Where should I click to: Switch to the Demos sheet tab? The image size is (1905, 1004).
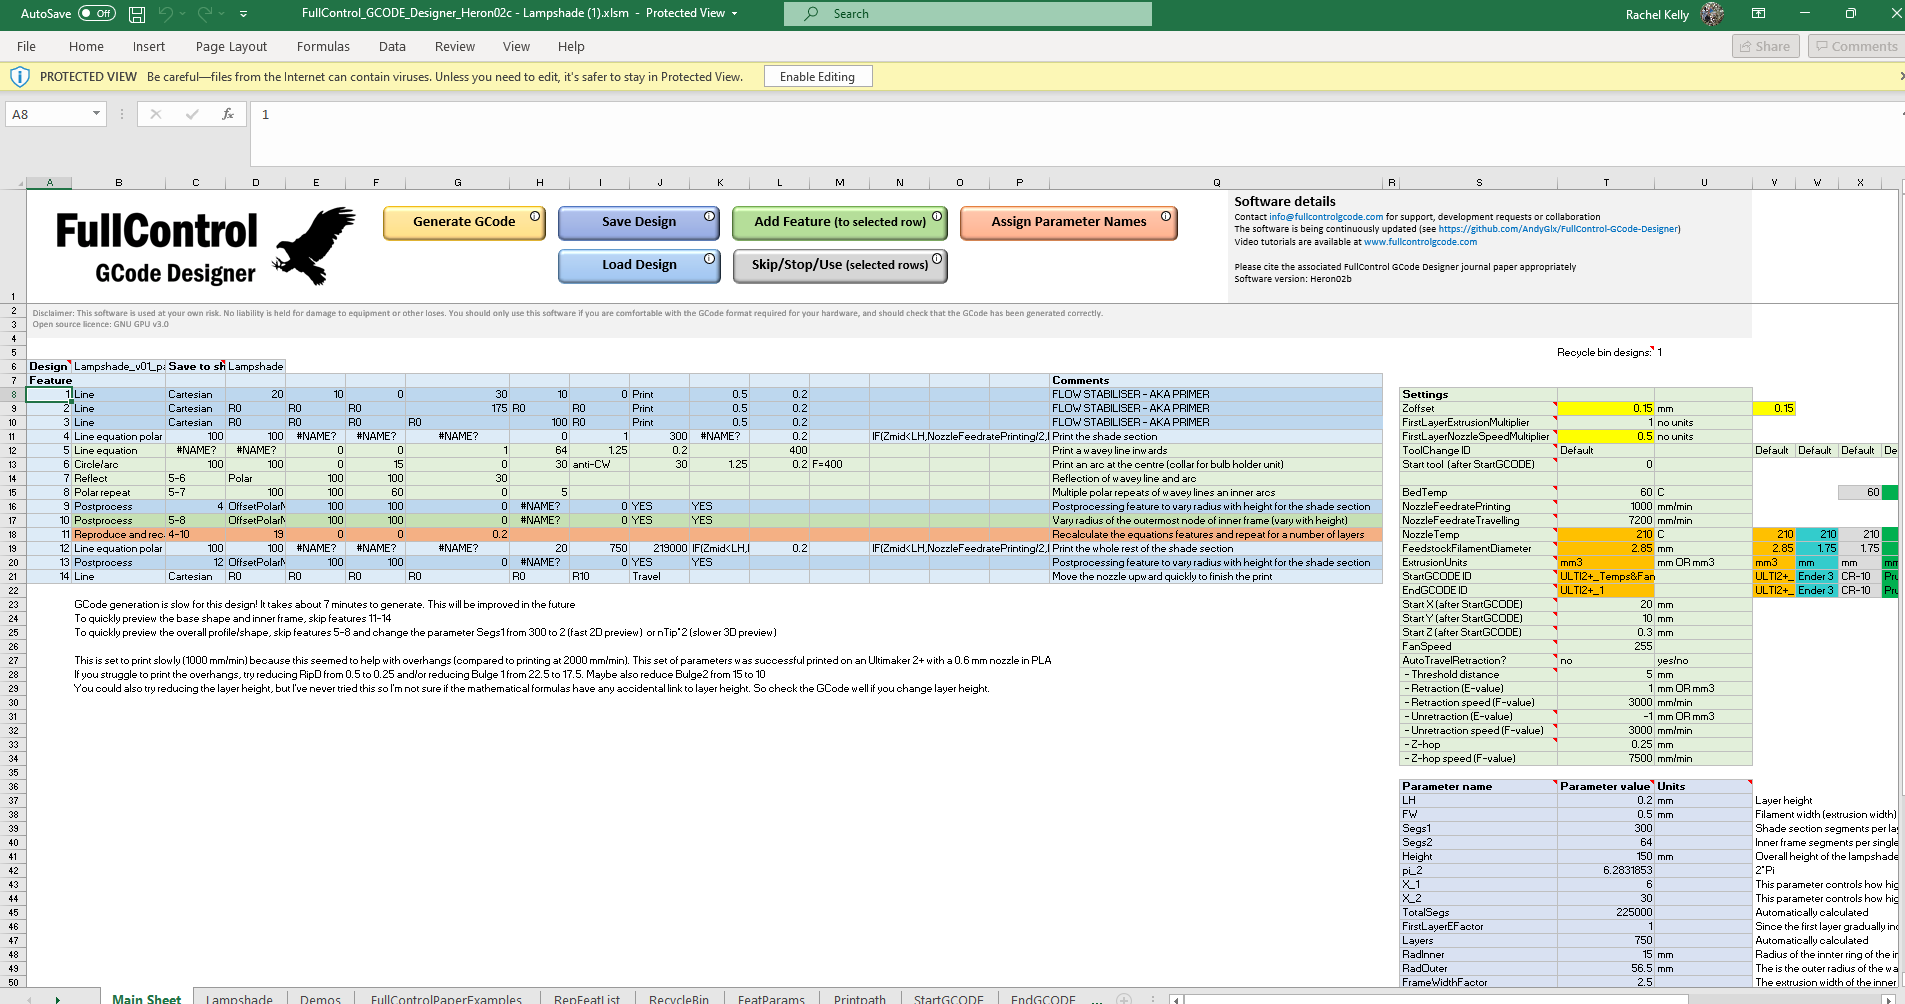320,999
